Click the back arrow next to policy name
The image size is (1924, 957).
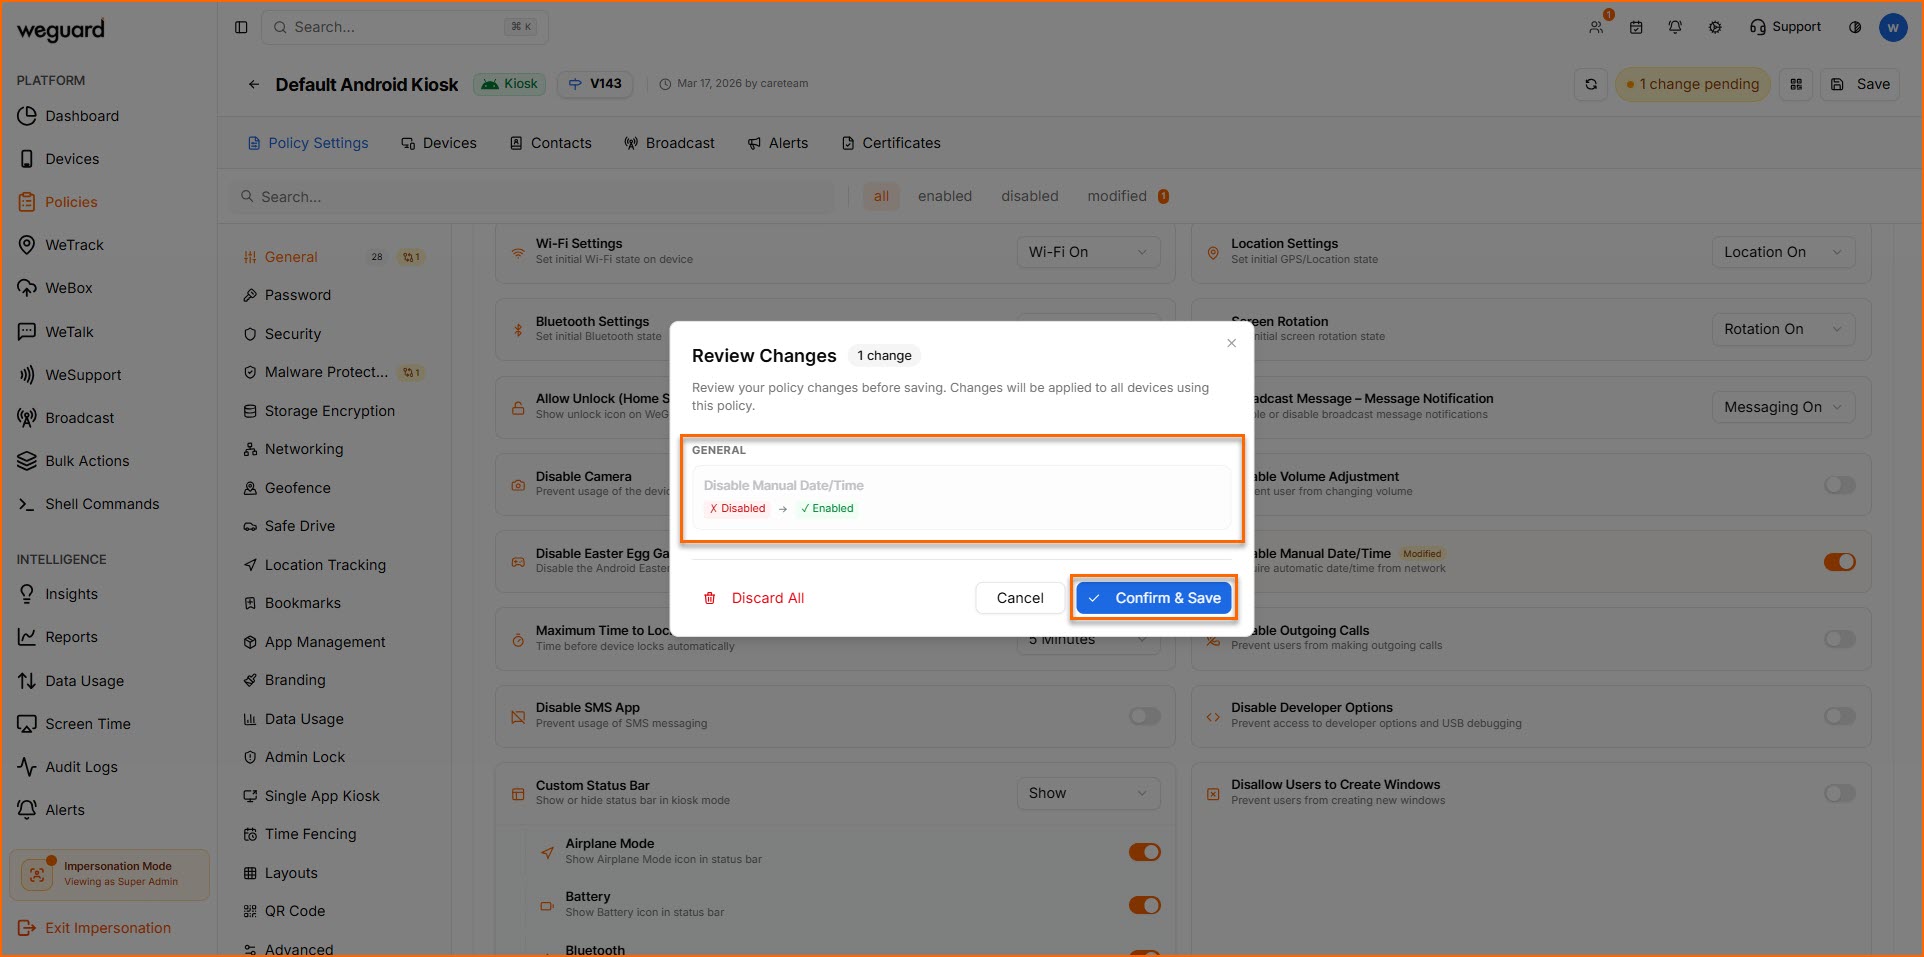pyautogui.click(x=254, y=84)
